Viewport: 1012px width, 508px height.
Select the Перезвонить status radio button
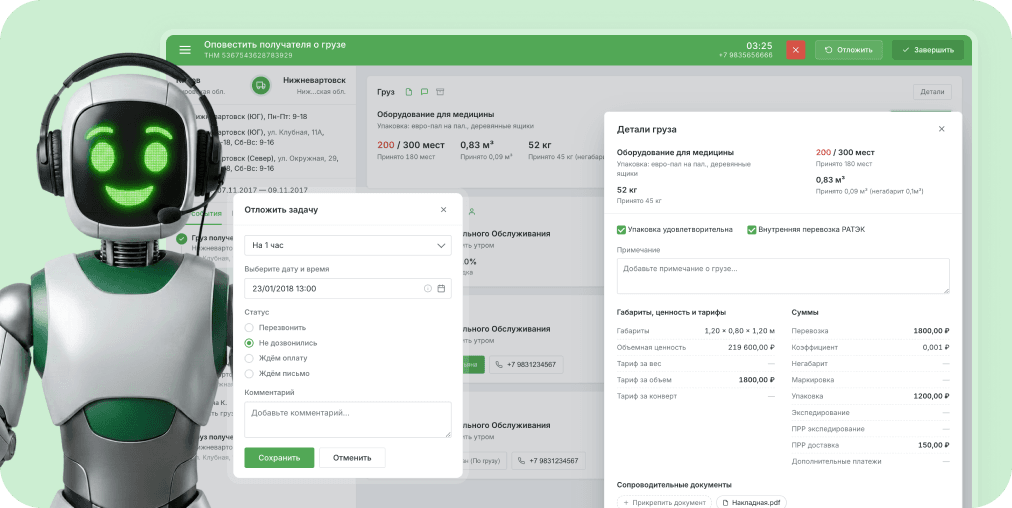[x=249, y=328]
